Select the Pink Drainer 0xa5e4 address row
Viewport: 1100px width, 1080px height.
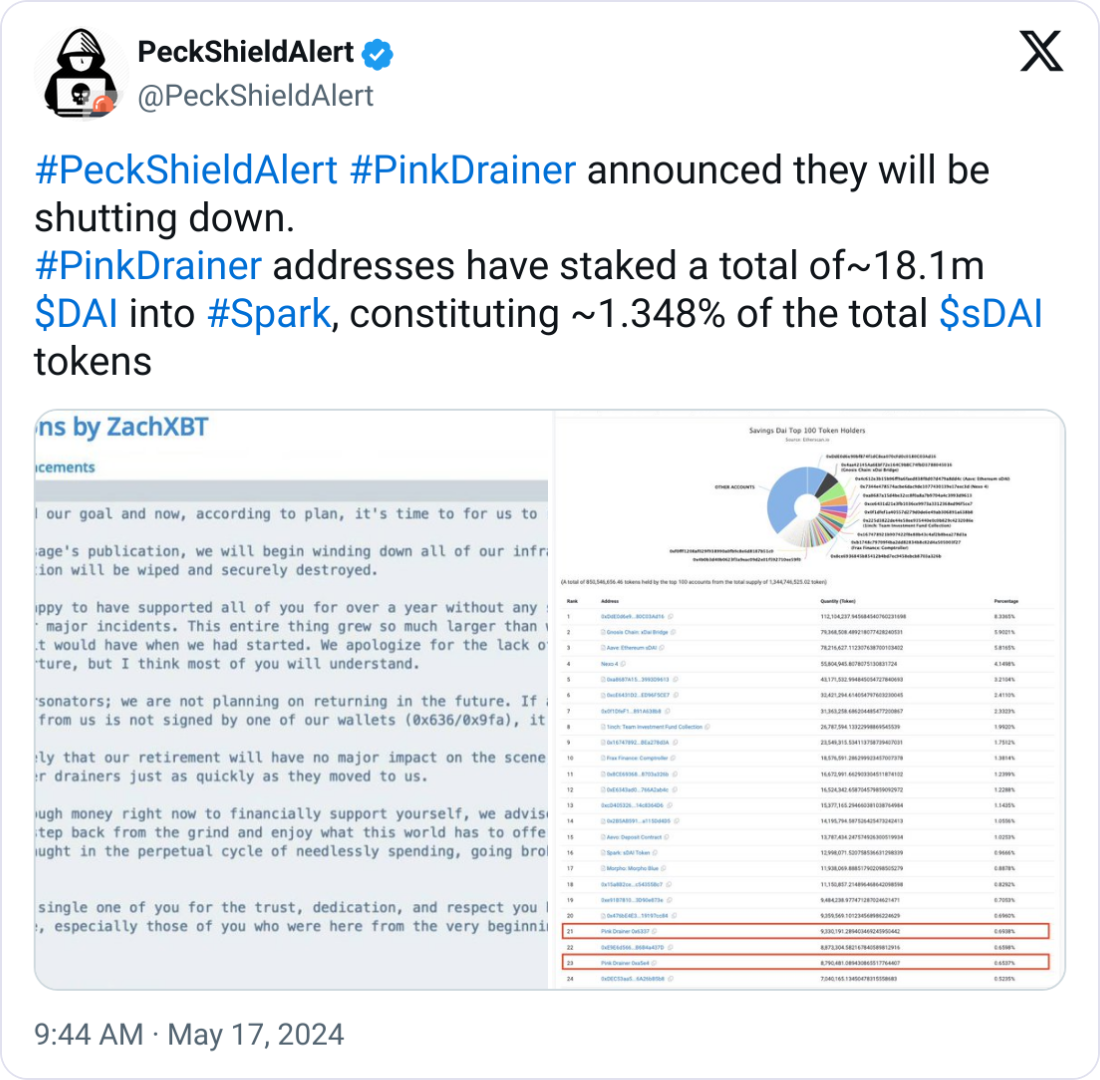coord(806,963)
